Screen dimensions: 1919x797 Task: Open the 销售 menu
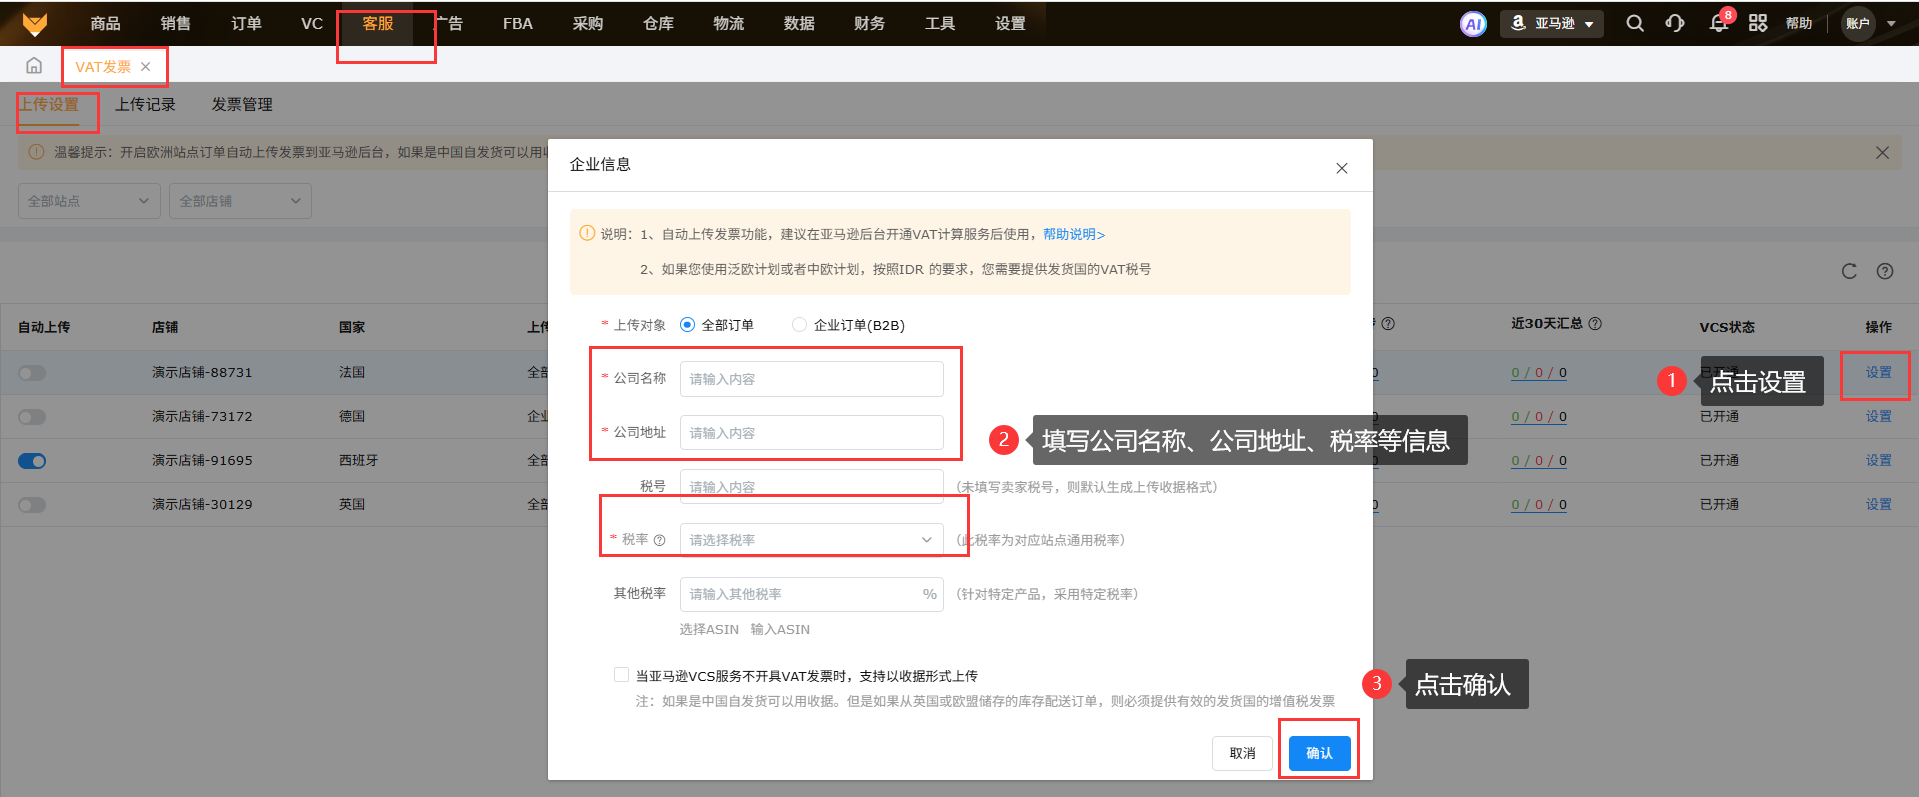point(176,23)
